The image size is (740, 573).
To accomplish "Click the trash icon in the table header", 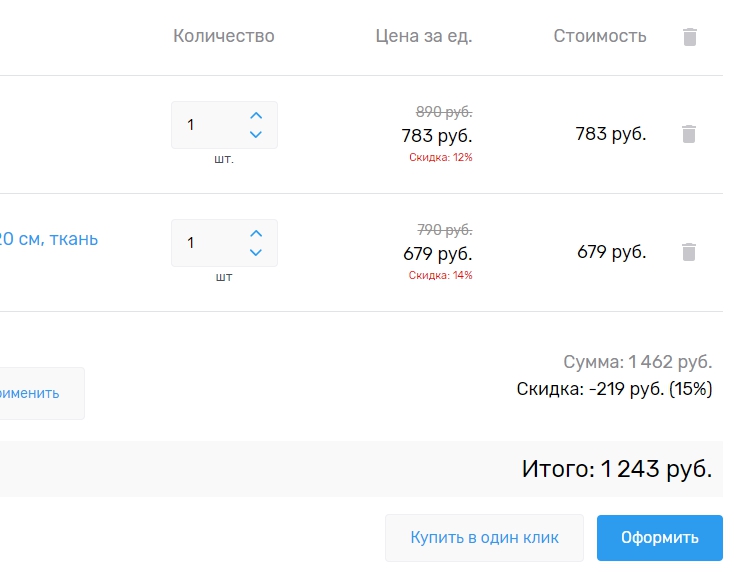I will tap(689, 37).
